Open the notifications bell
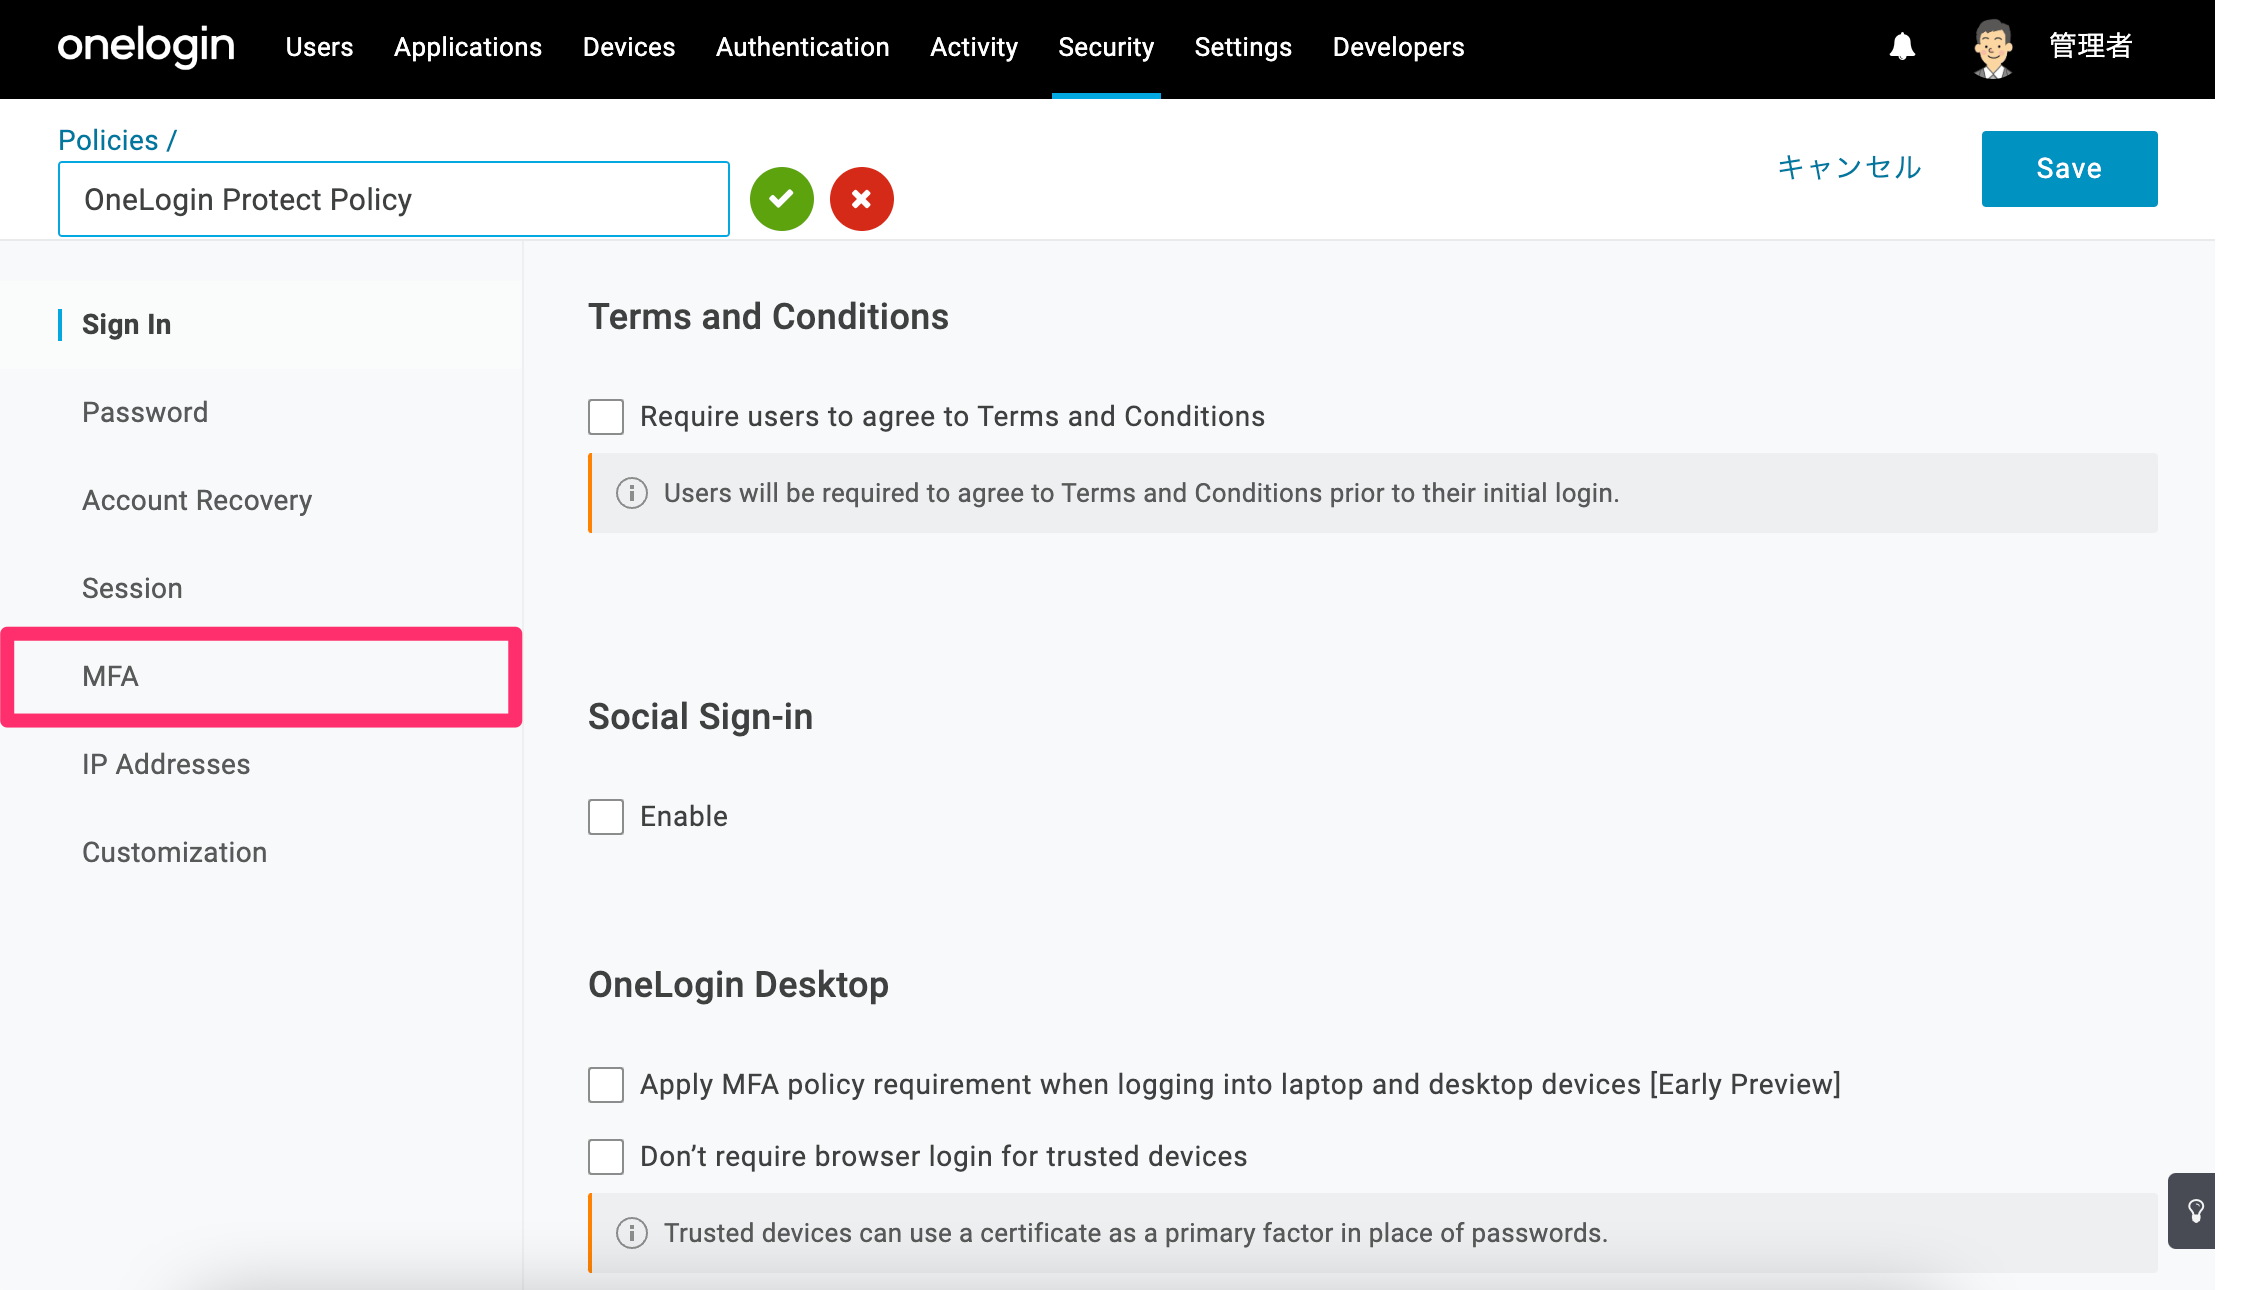This screenshot has width=2256, height=1290. pos(1902,47)
